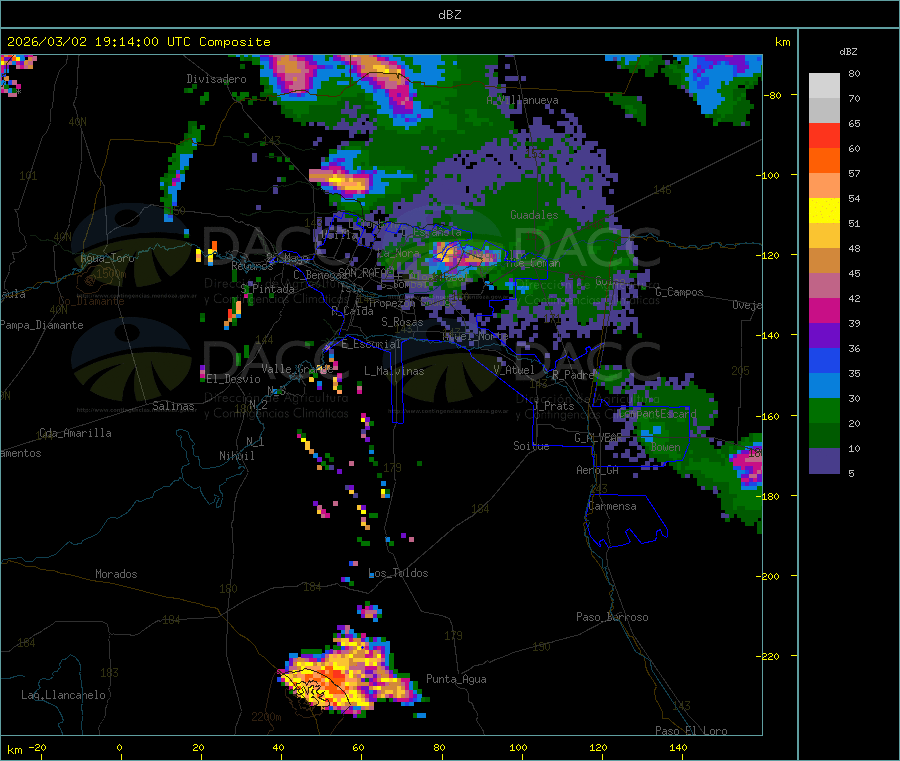Image resolution: width=900 pixels, height=761 pixels.
Task: Click the 'dBZ' title in the top bar
Action: click(449, 15)
